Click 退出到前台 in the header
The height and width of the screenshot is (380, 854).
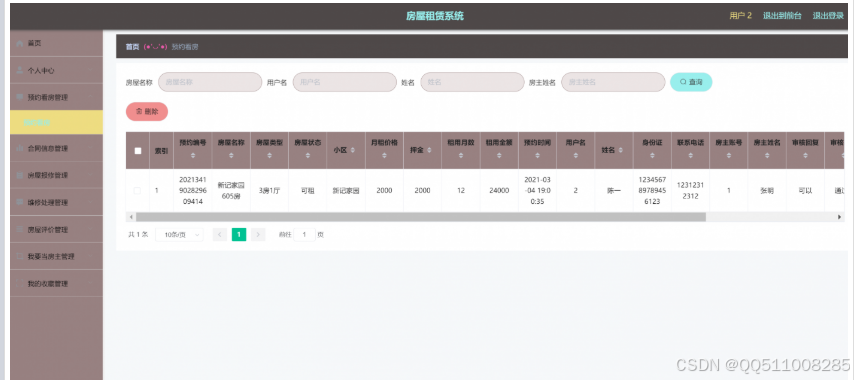(x=782, y=16)
